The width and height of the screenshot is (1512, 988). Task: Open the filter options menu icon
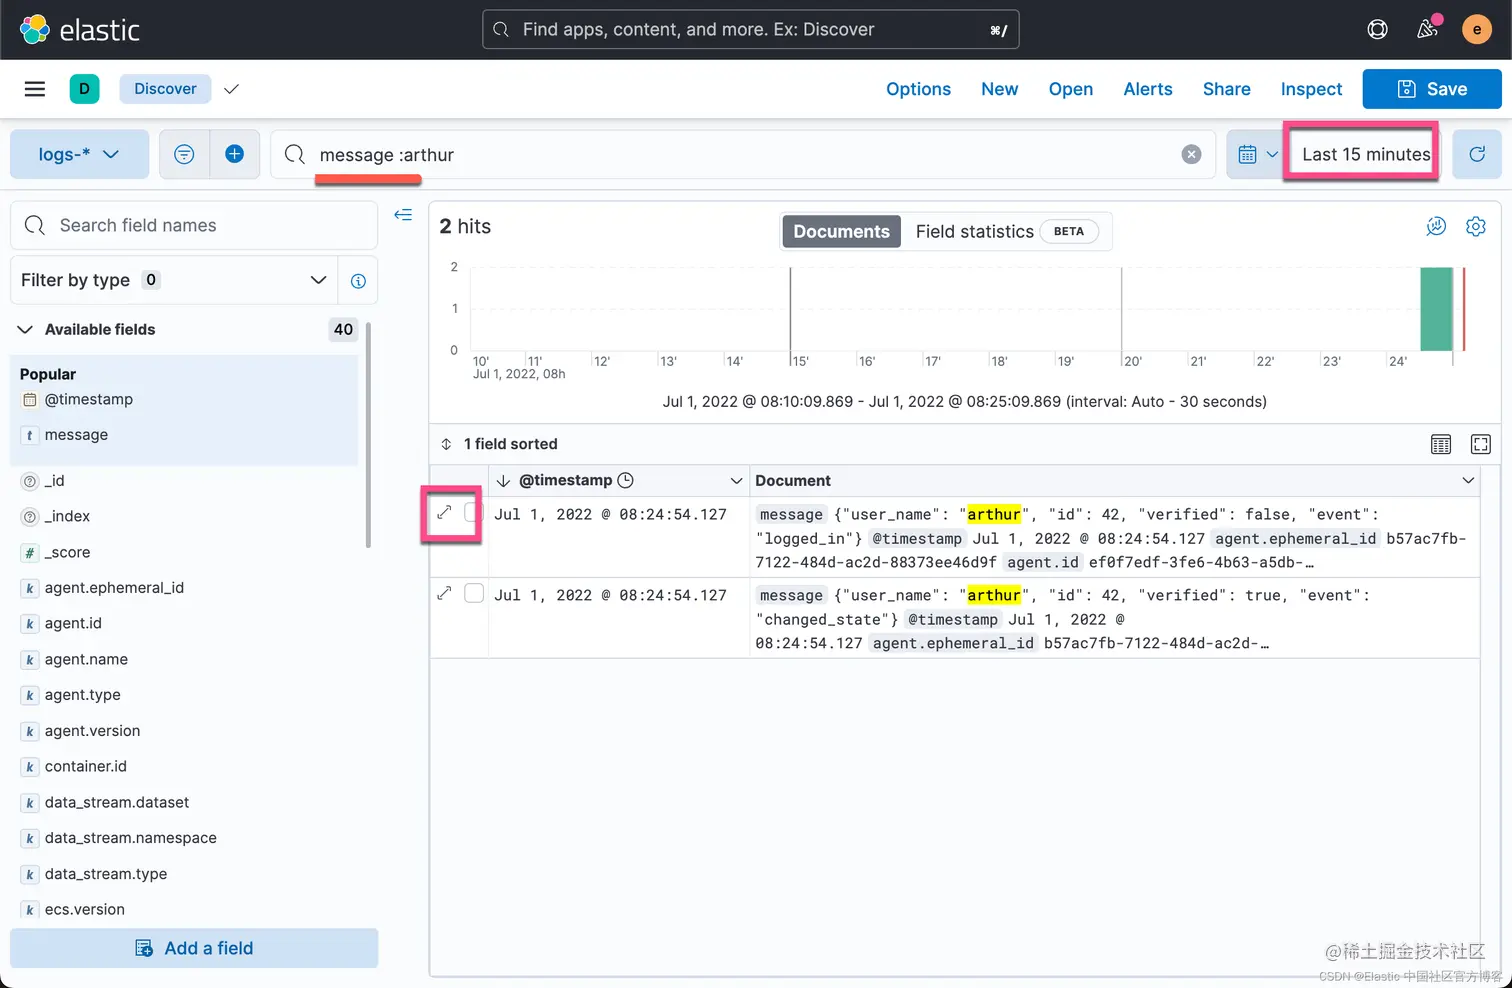184,154
